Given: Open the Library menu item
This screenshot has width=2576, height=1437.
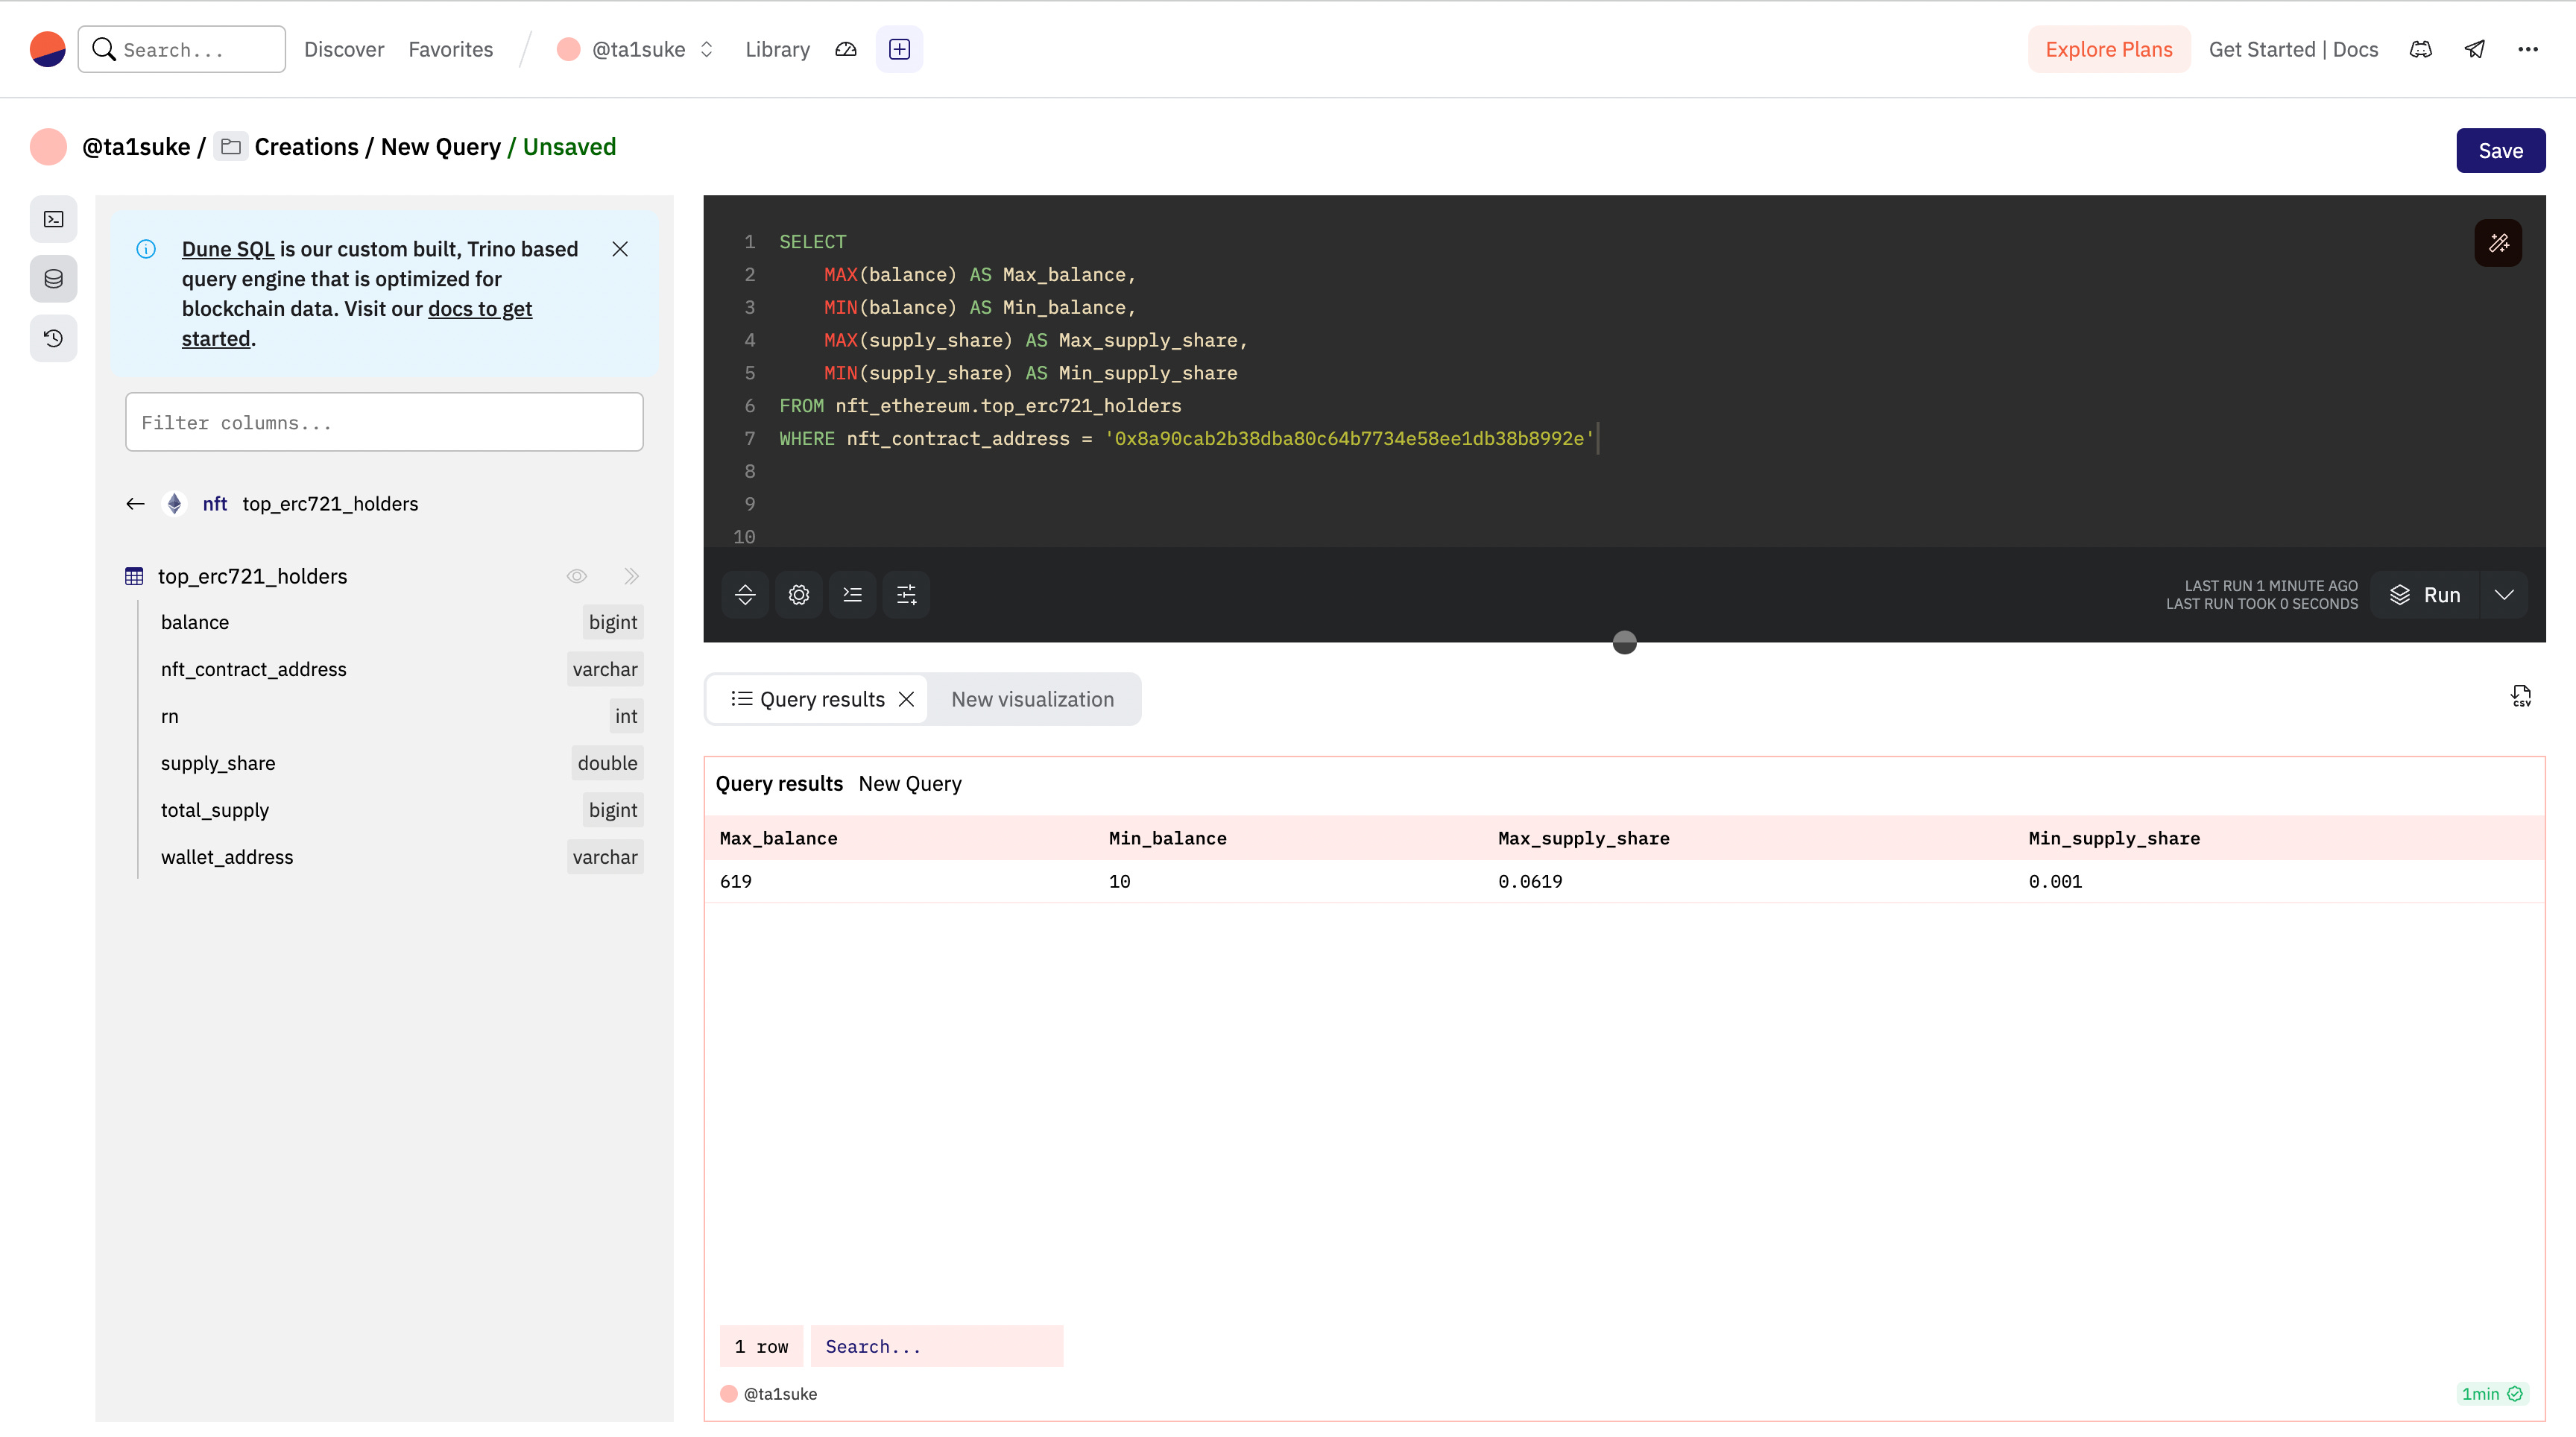Looking at the screenshot, I should (777, 49).
